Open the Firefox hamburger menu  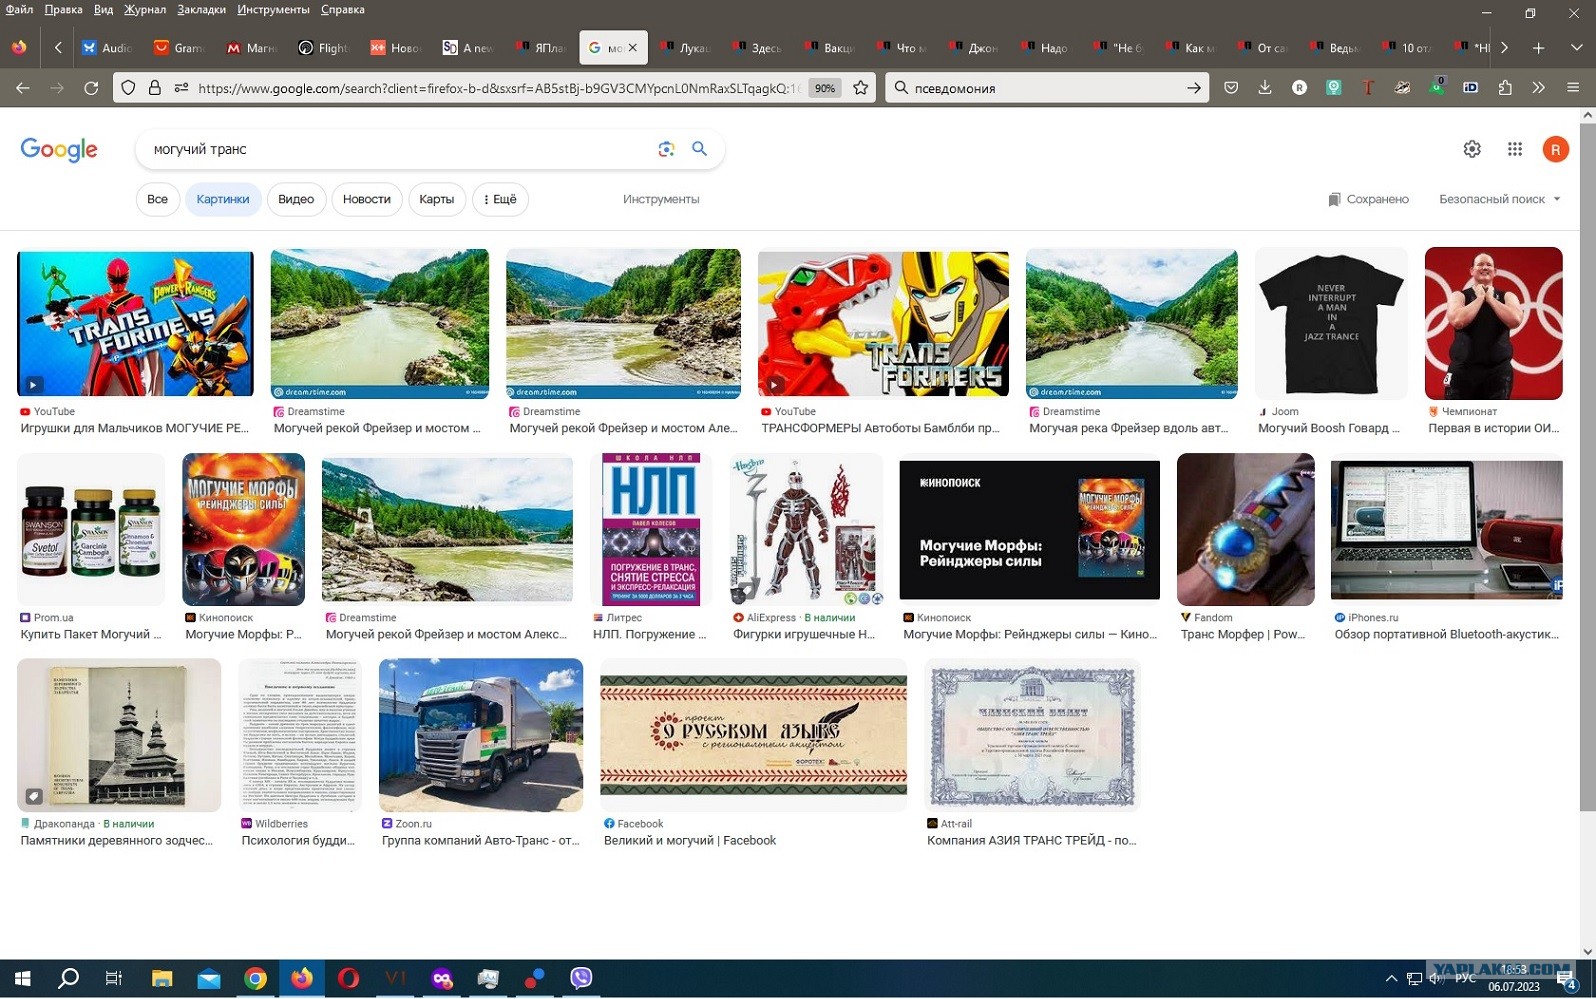(x=1573, y=88)
